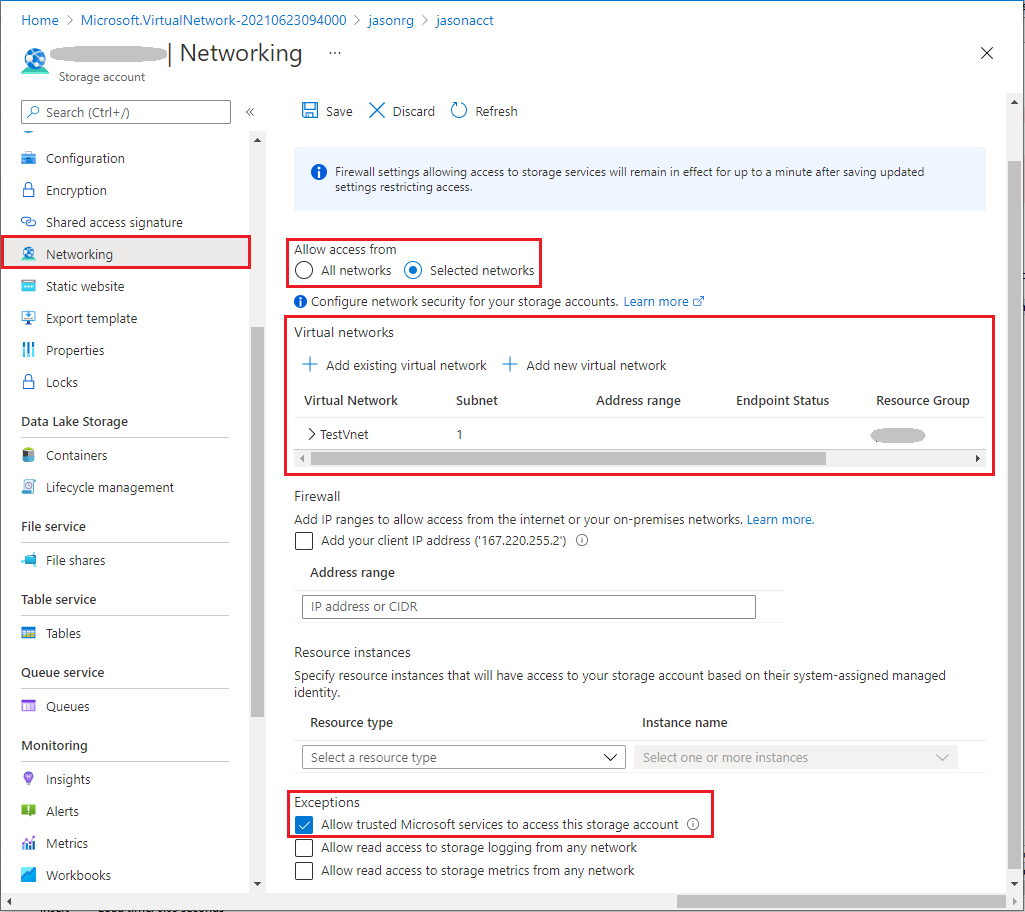Screen dimensions: 1025x912
Task: Click the Locks padlock icon
Action: click(29, 382)
